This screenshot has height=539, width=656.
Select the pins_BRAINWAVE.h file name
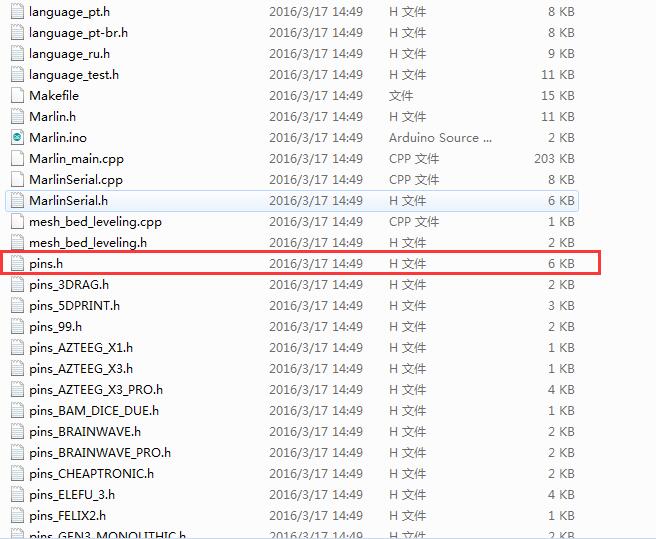(x=85, y=431)
